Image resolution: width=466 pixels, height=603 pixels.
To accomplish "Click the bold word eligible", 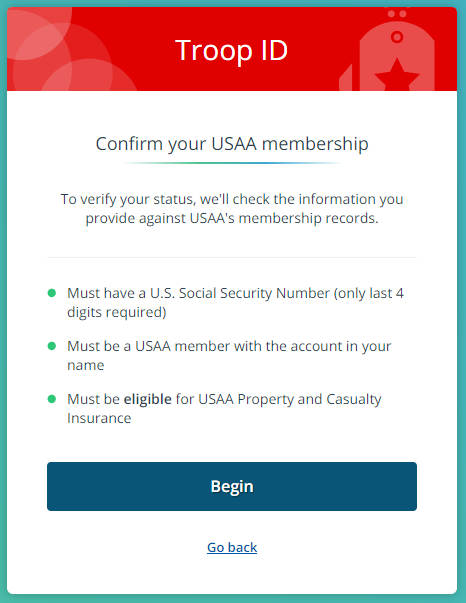I will tap(148, 399).
